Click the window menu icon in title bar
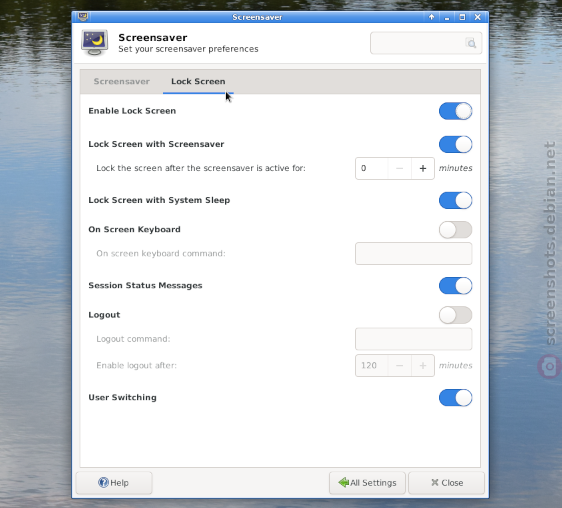The height and width of the screenshot is (508, 562). [x=83, y=16]
